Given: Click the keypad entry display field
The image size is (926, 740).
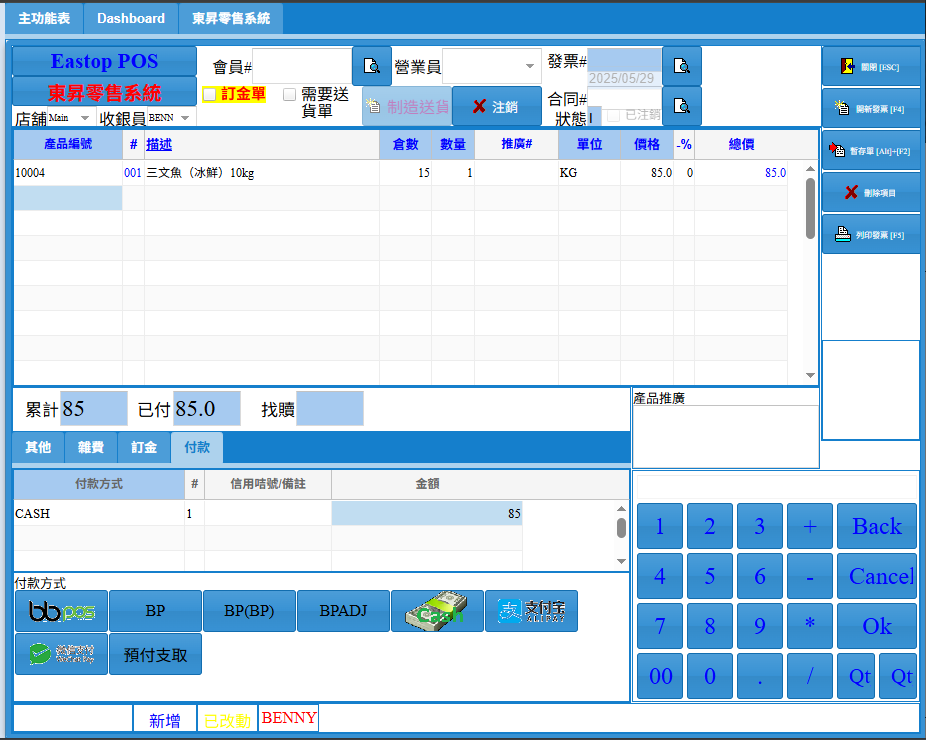Looking at the screenshot, I should click(776, 487).
